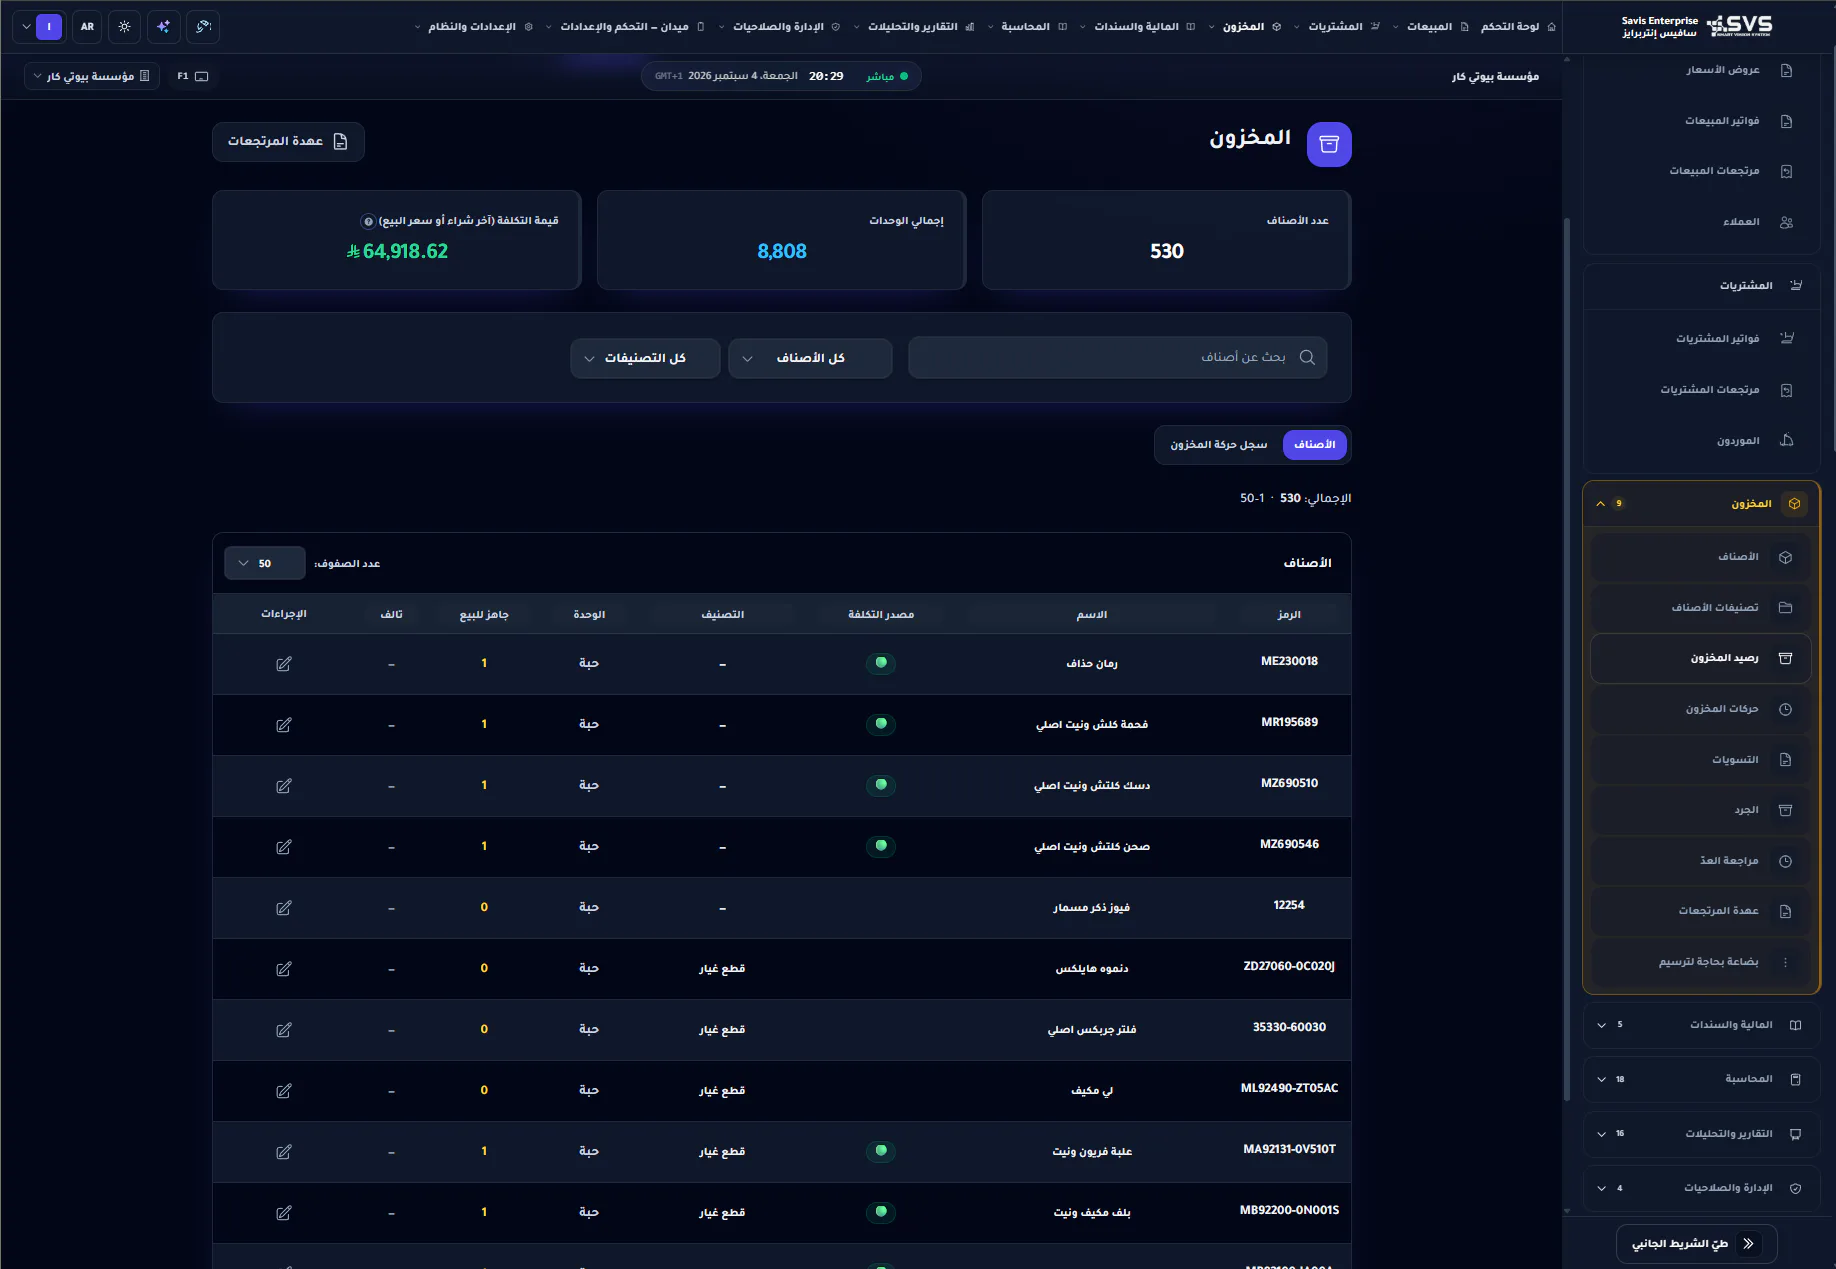Open حركات المخزون sidebar item

point(1701,709)
